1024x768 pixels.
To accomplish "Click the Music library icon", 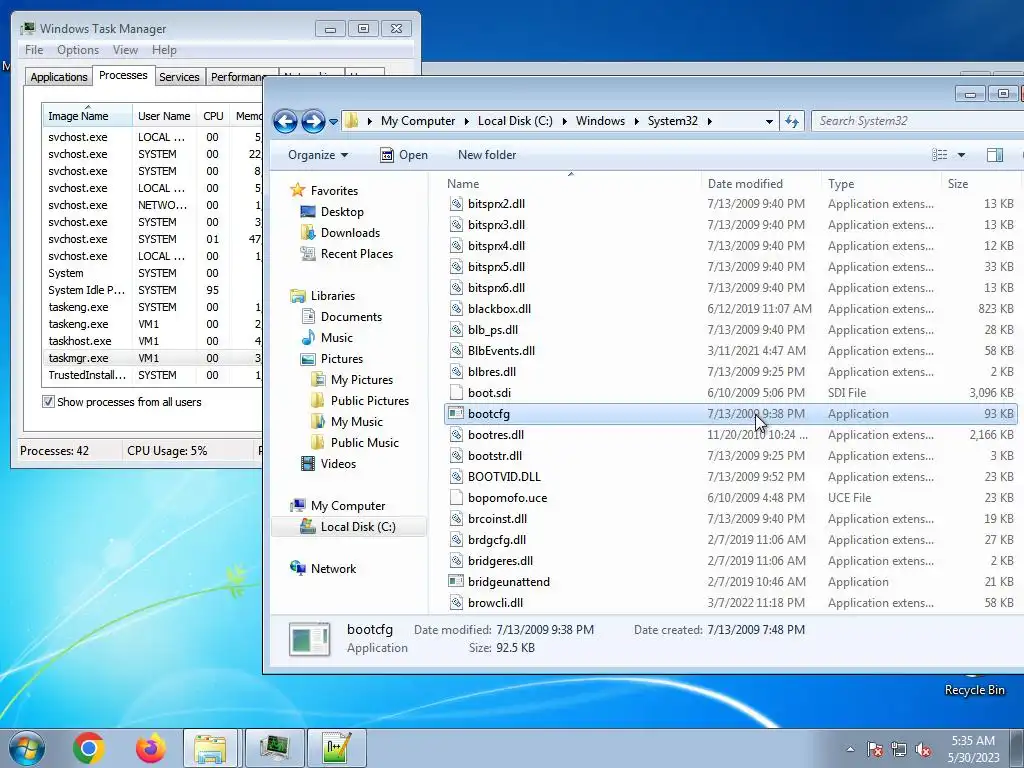I will click(x=308, y=338).
